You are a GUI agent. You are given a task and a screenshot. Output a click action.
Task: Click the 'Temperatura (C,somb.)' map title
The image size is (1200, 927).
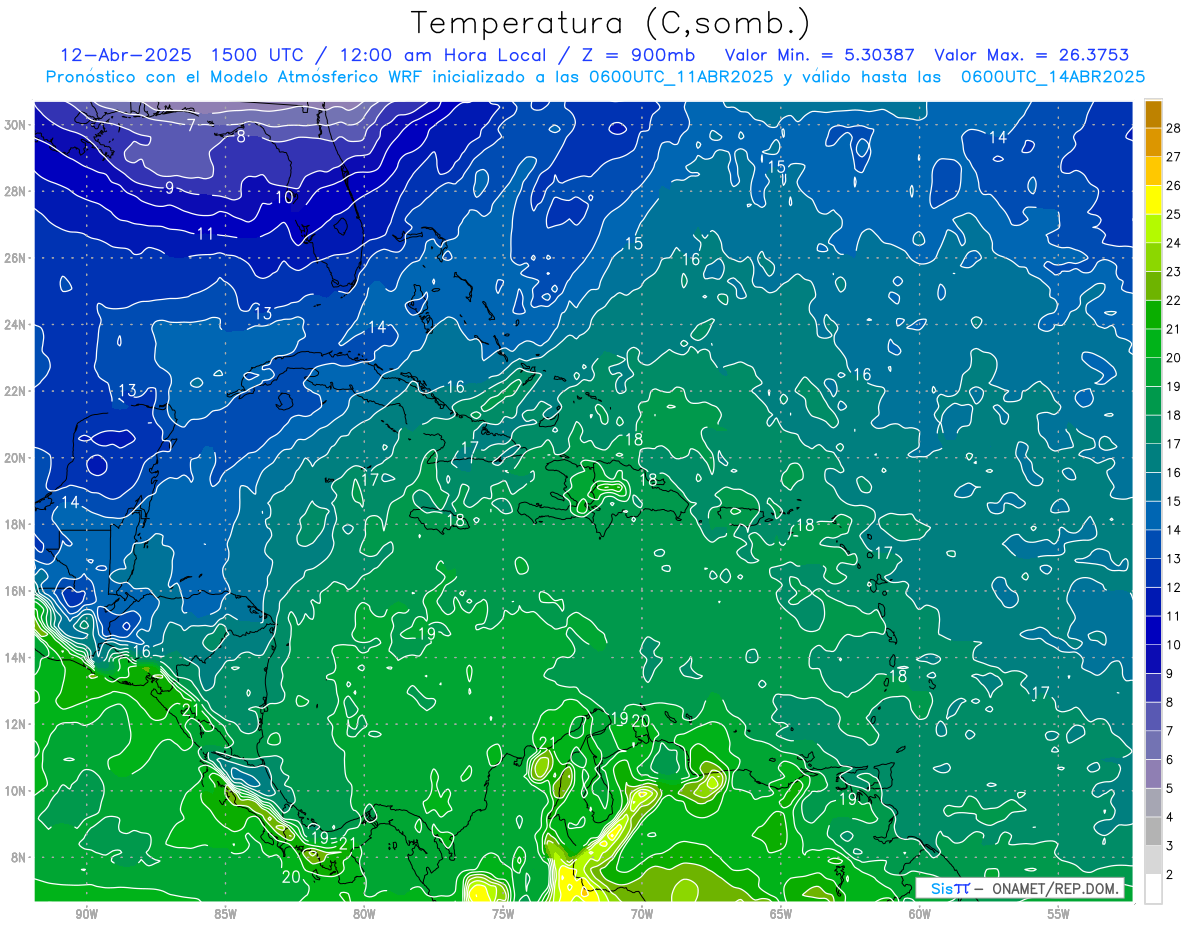[x=611, y=23]
